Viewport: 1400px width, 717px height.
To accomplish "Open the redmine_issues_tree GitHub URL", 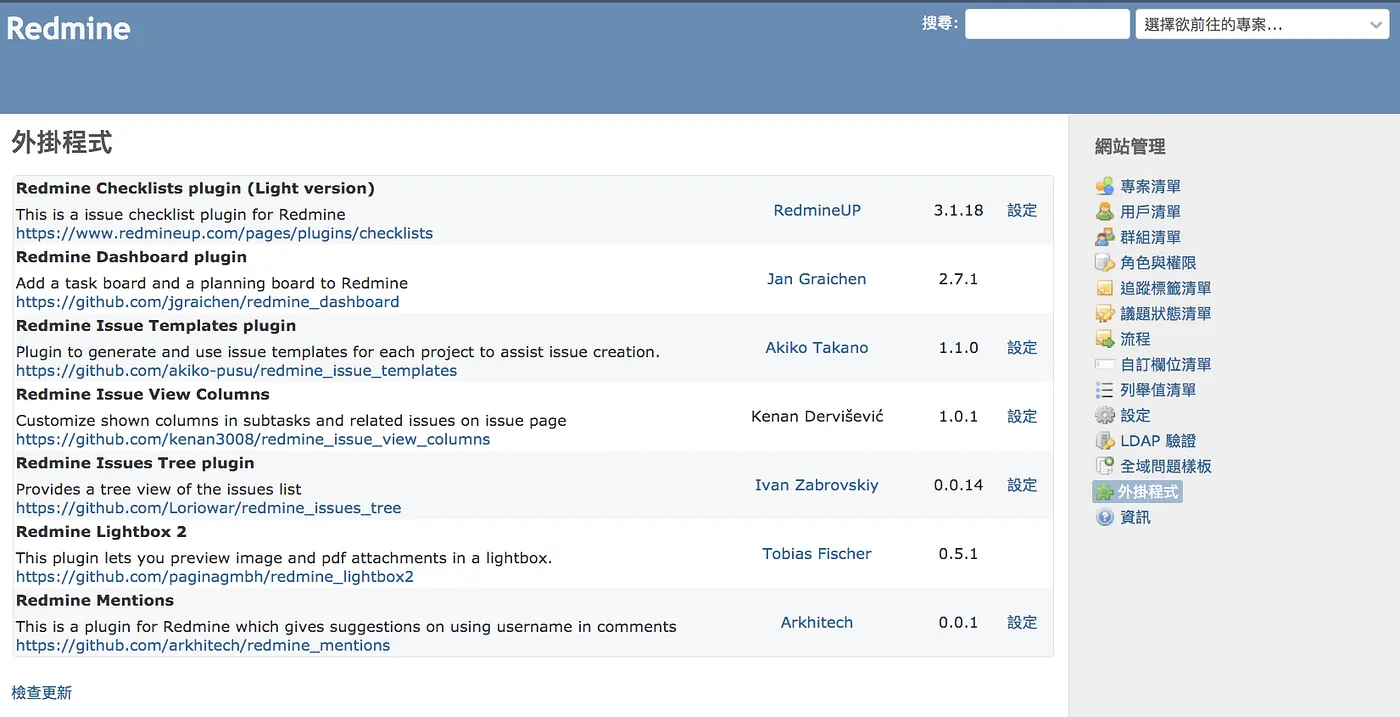I will (209, 508).
